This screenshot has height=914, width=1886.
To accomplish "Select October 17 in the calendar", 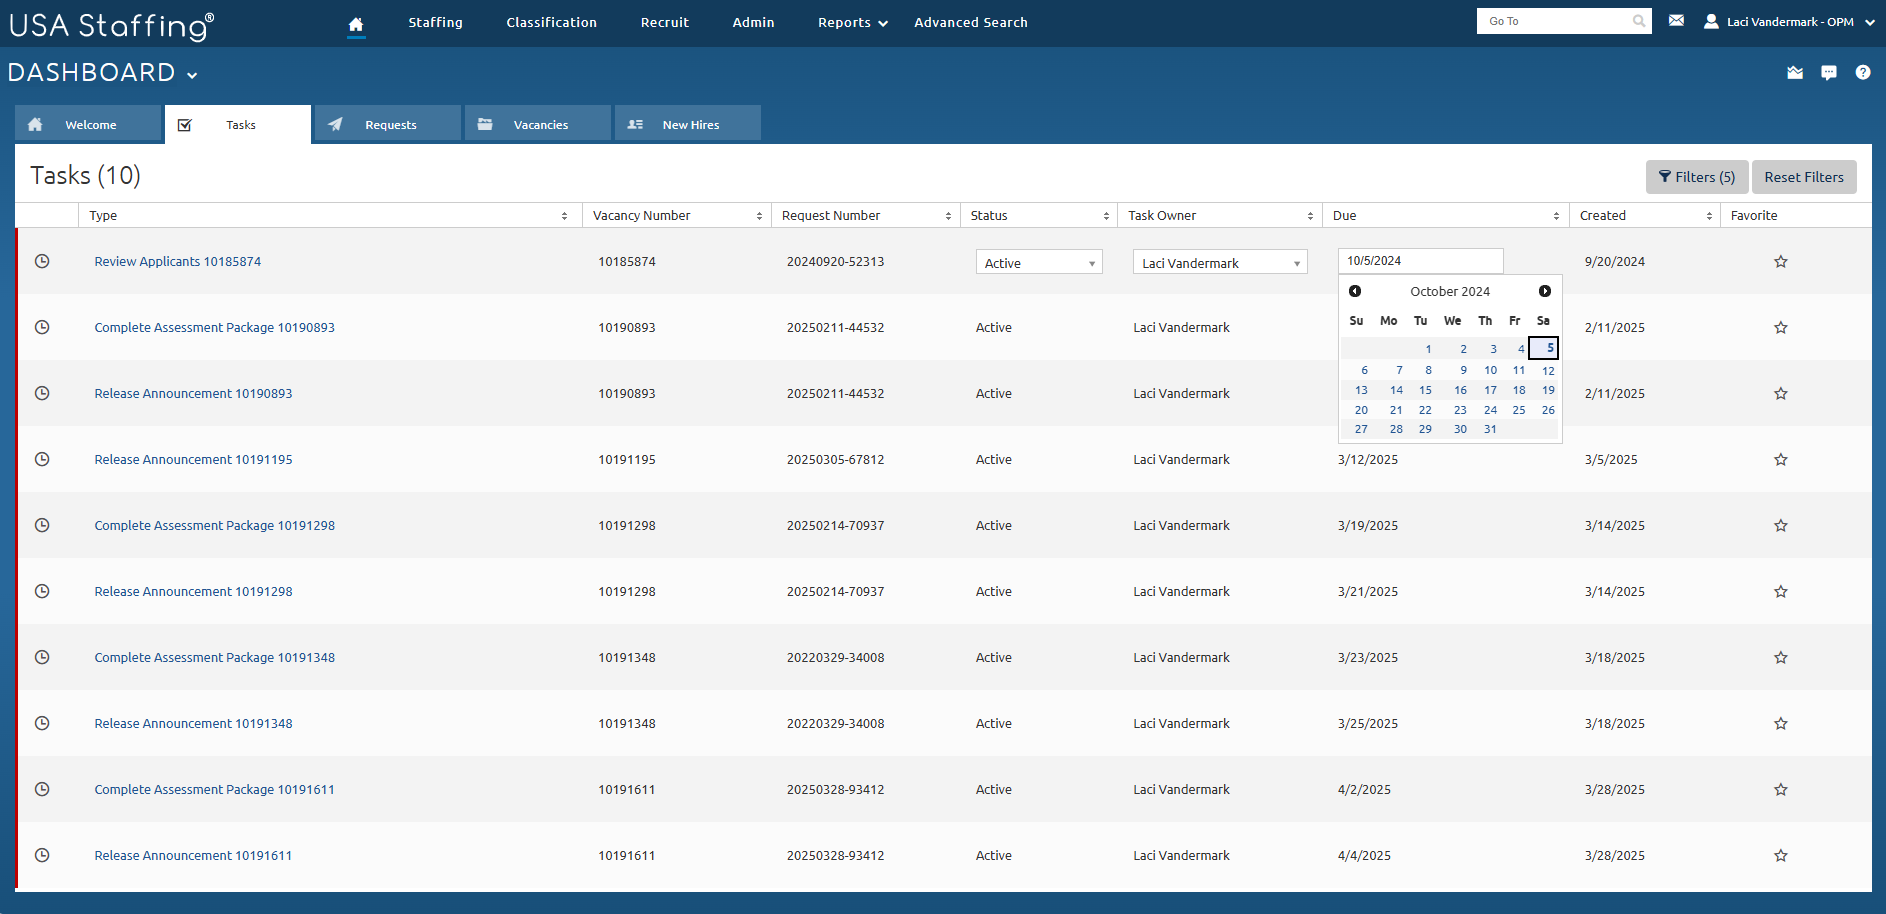I will point(1490,390).
